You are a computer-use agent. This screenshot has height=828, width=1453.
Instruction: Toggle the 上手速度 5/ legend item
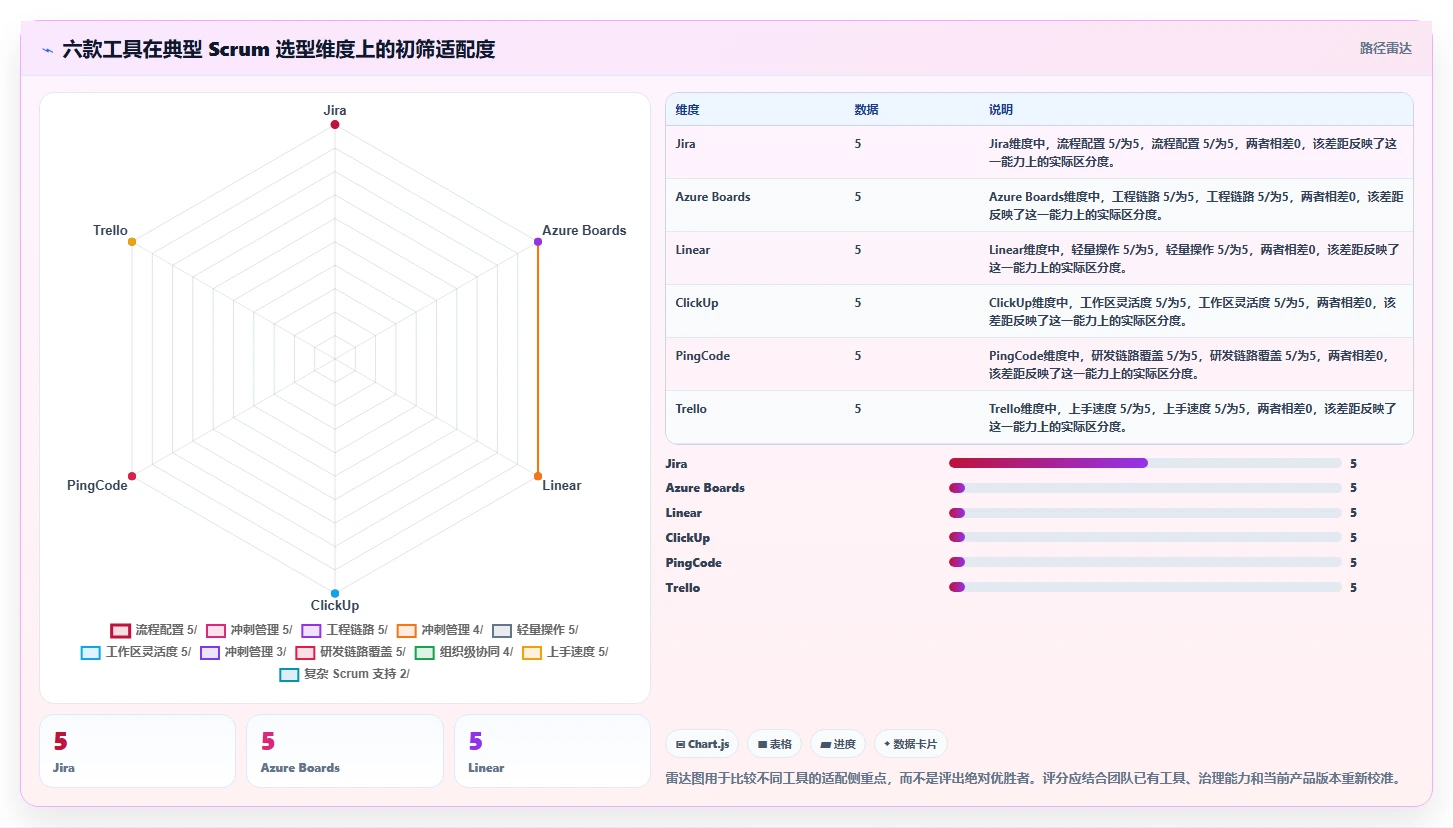pyautogui.click(x=565, y=652)
